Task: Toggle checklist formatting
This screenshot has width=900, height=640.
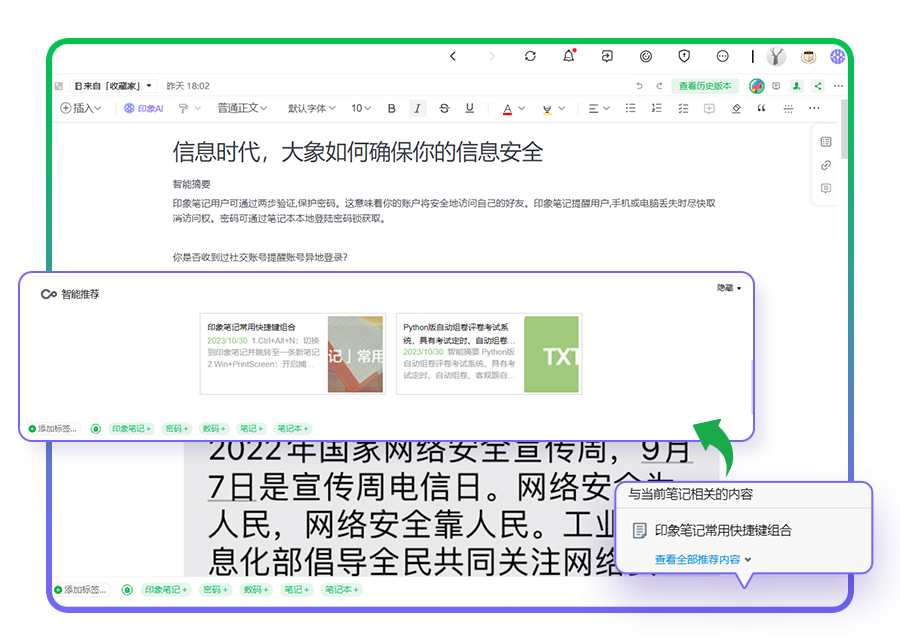Action: click(683, 108)
